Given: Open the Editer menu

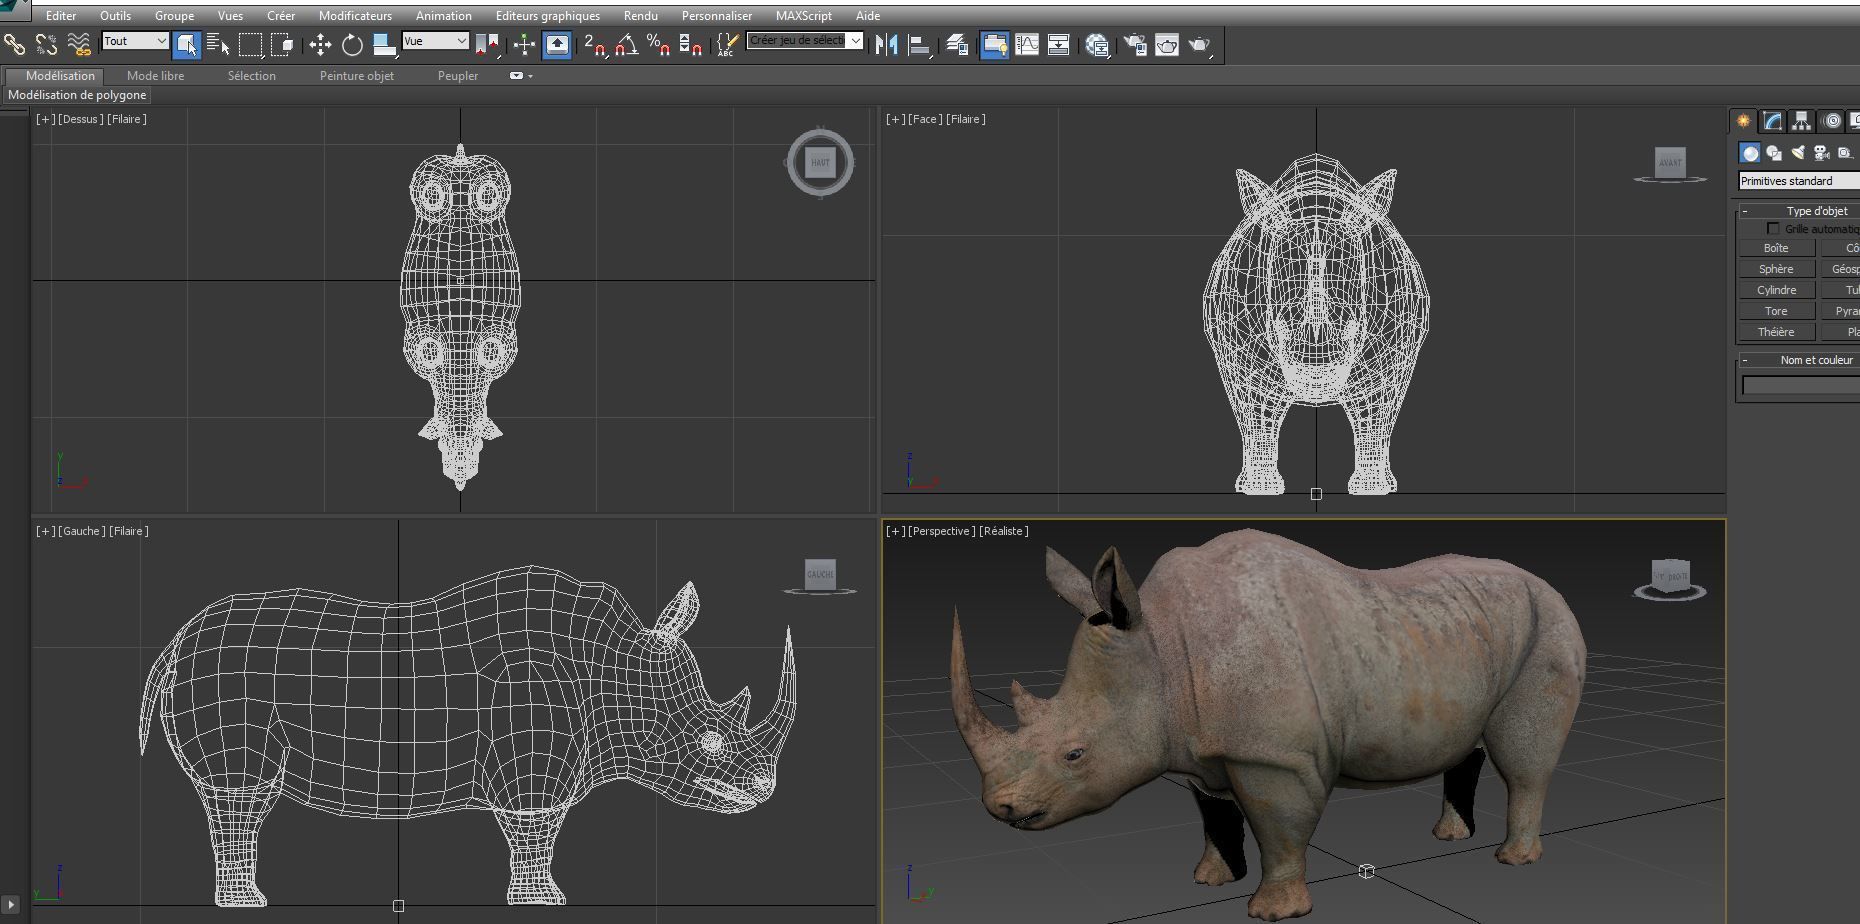Looking at the screenshot, I should click(61, 16).
